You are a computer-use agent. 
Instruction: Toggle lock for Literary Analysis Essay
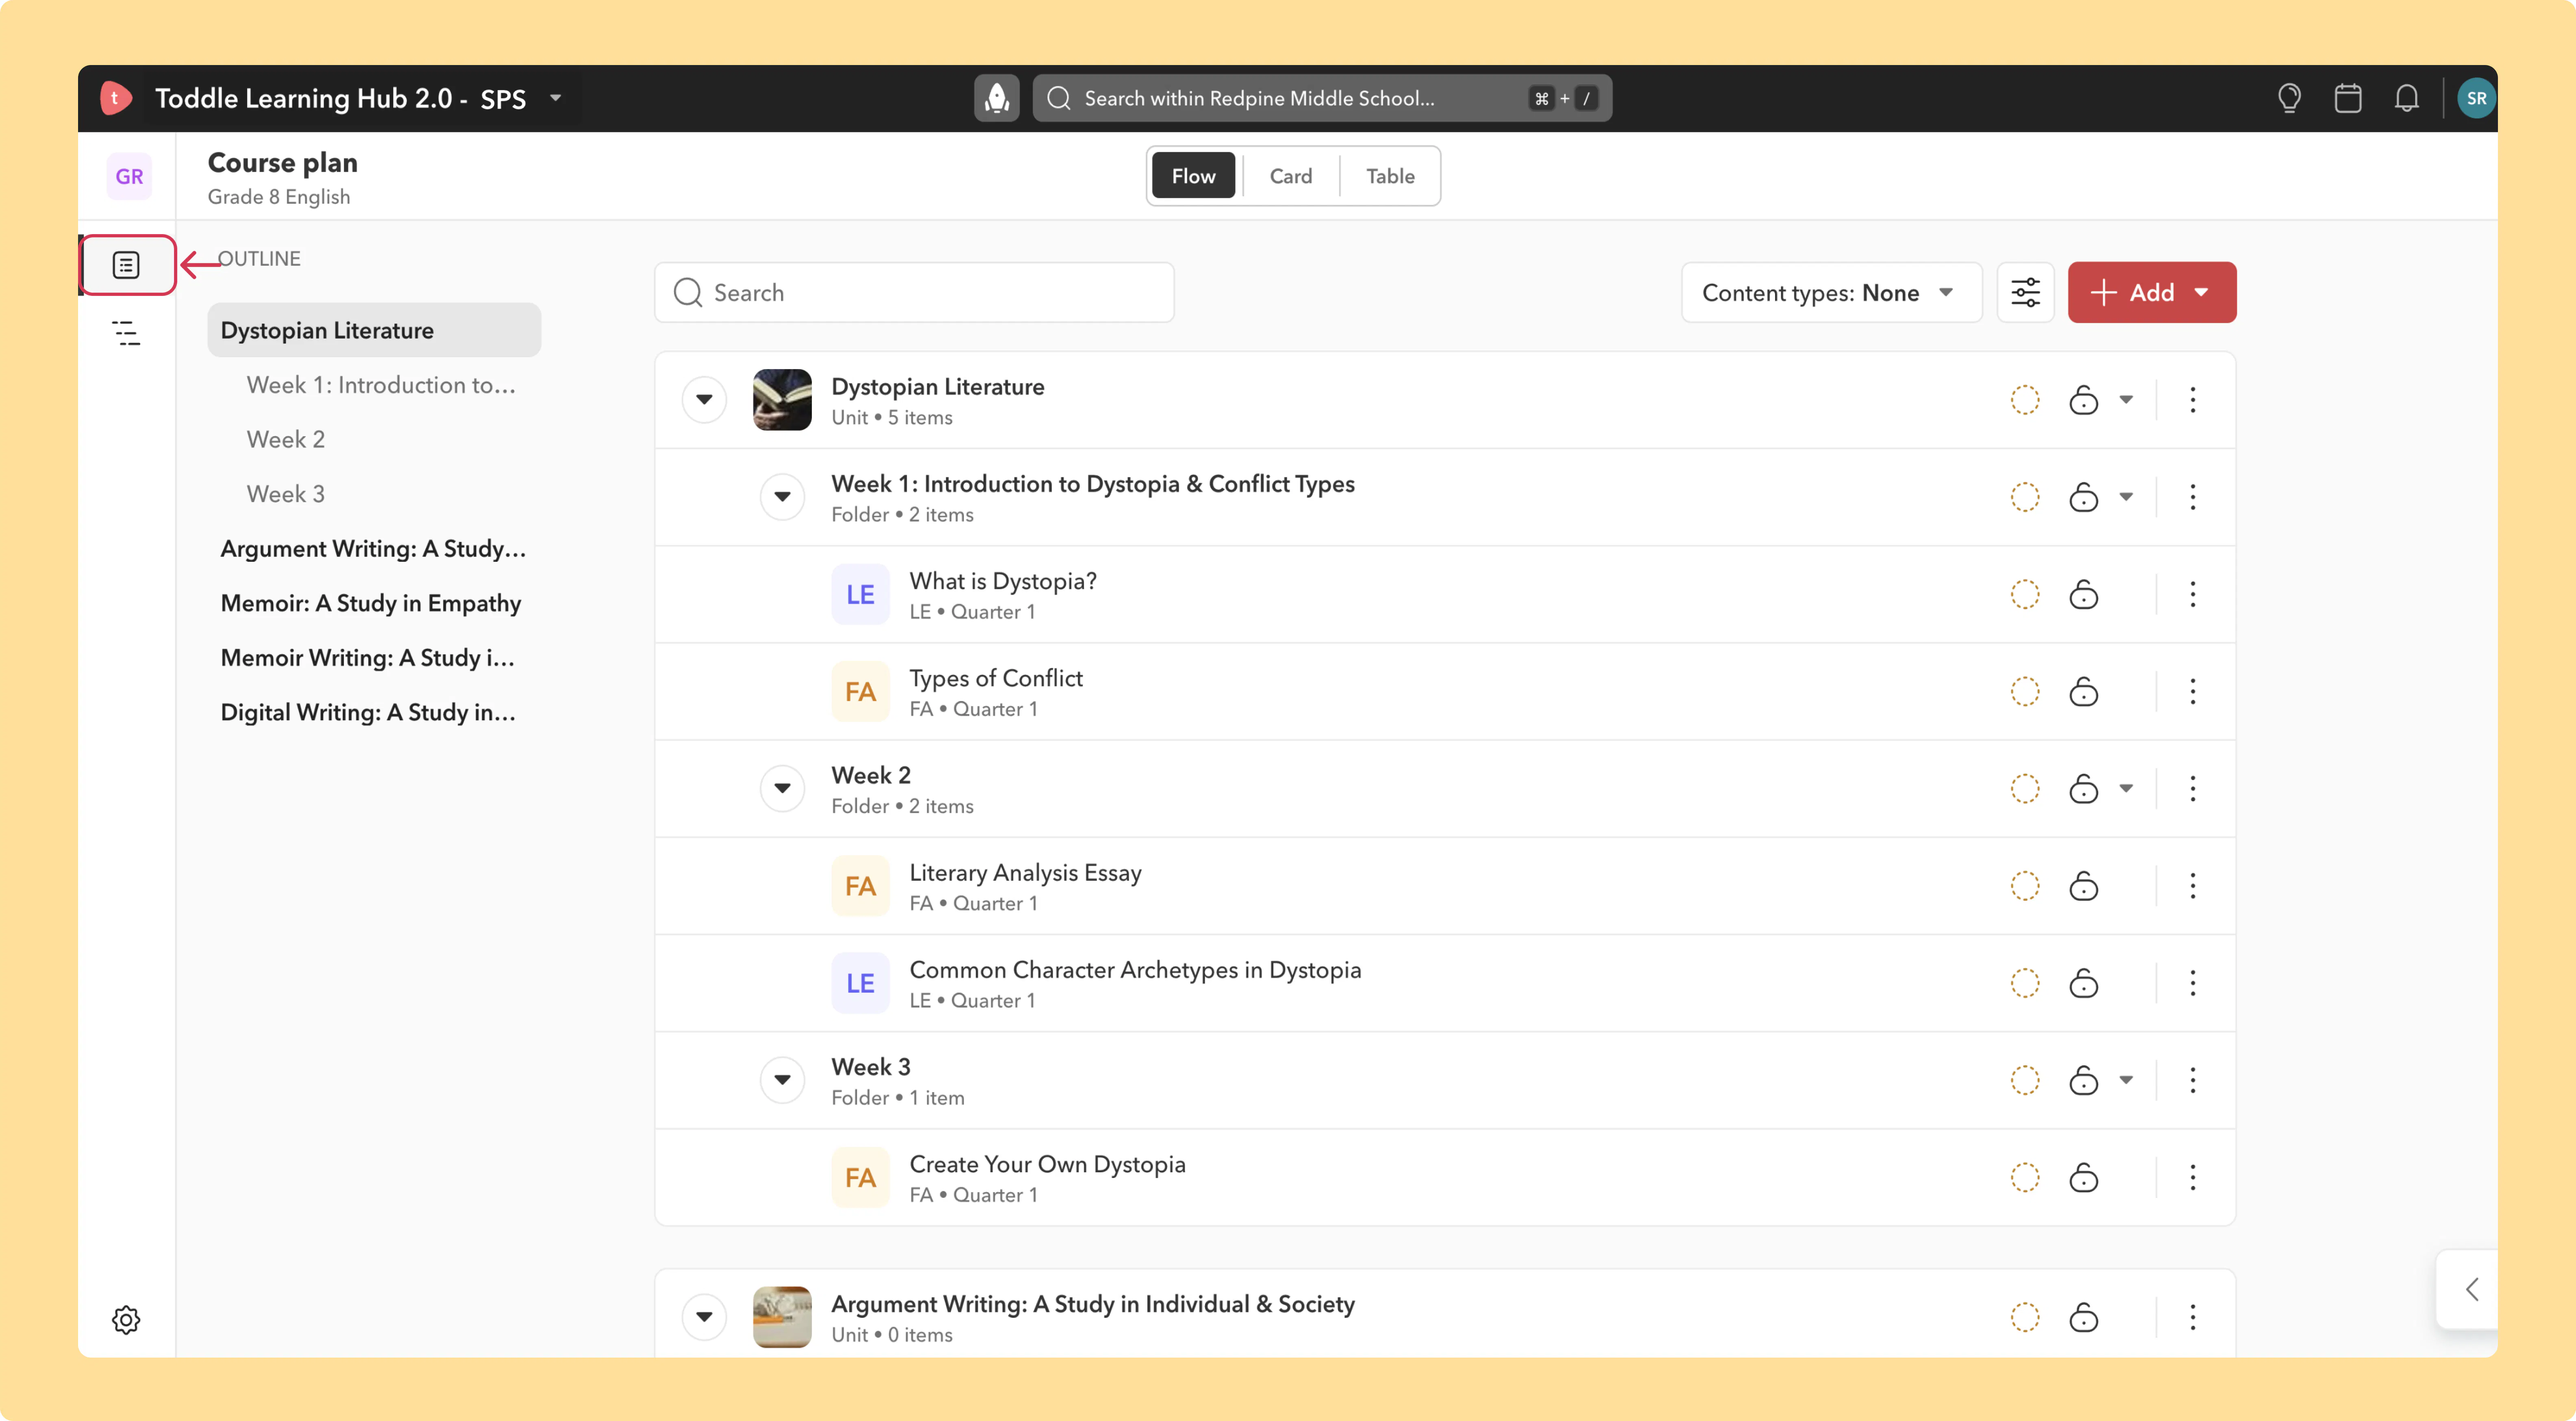(x=2084, y=886)
